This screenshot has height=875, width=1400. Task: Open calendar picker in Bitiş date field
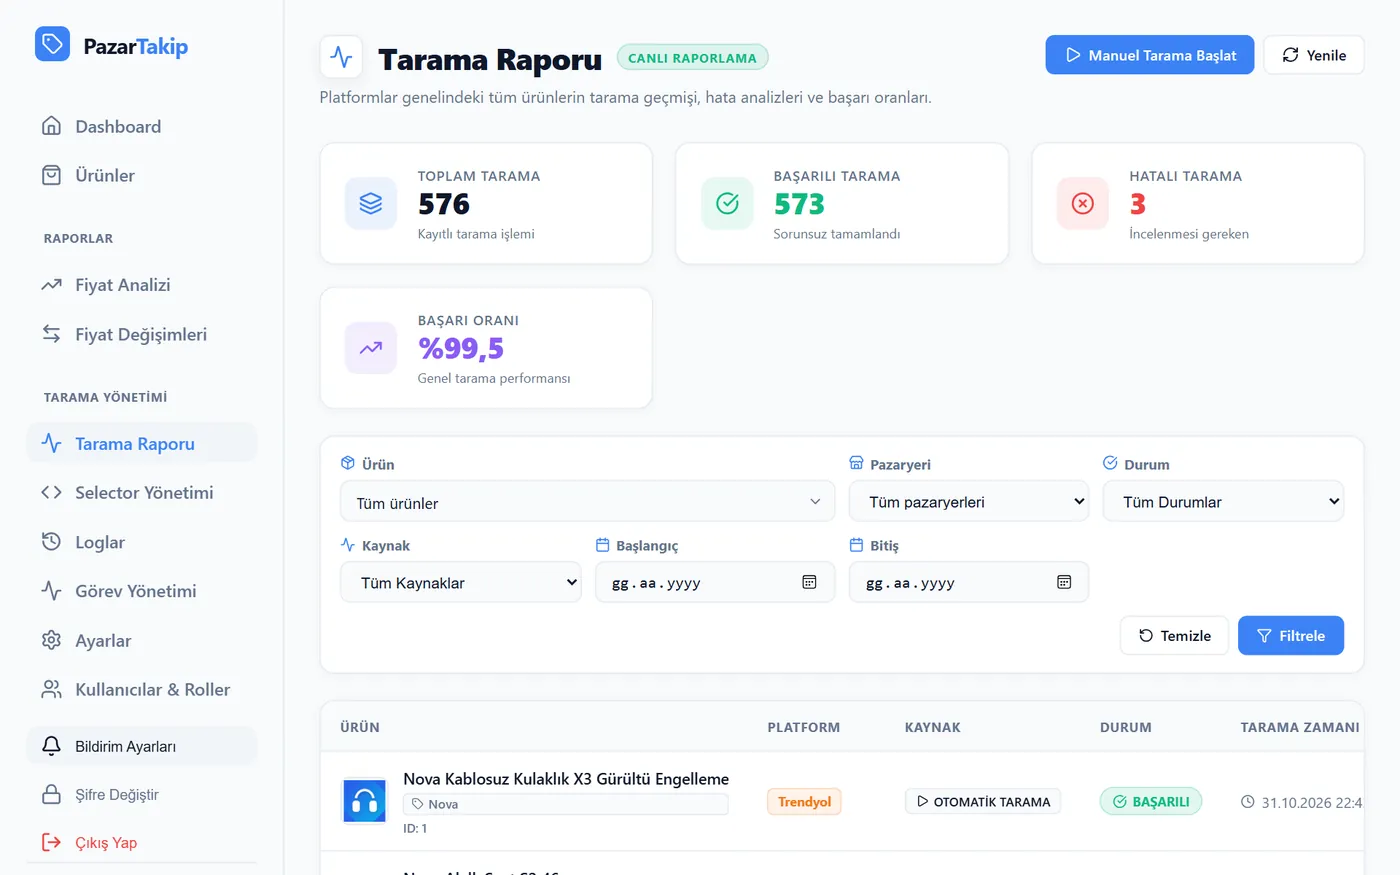click(x=1064, y=582)
